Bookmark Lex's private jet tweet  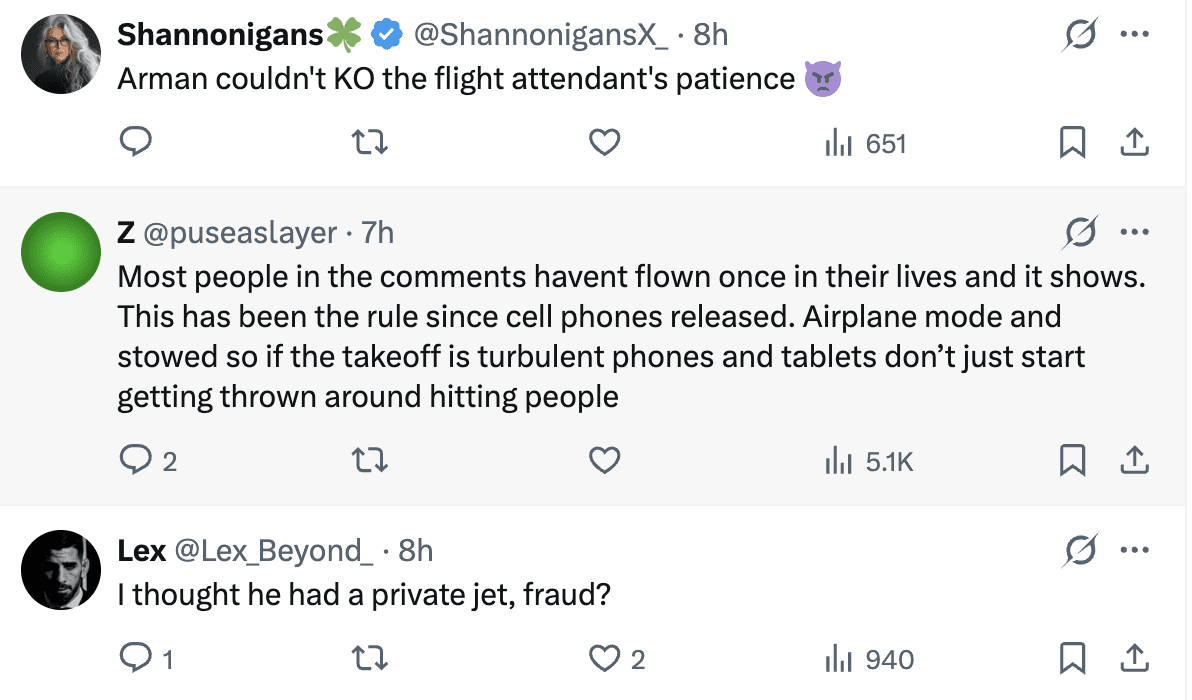(x=1072, y=659)
